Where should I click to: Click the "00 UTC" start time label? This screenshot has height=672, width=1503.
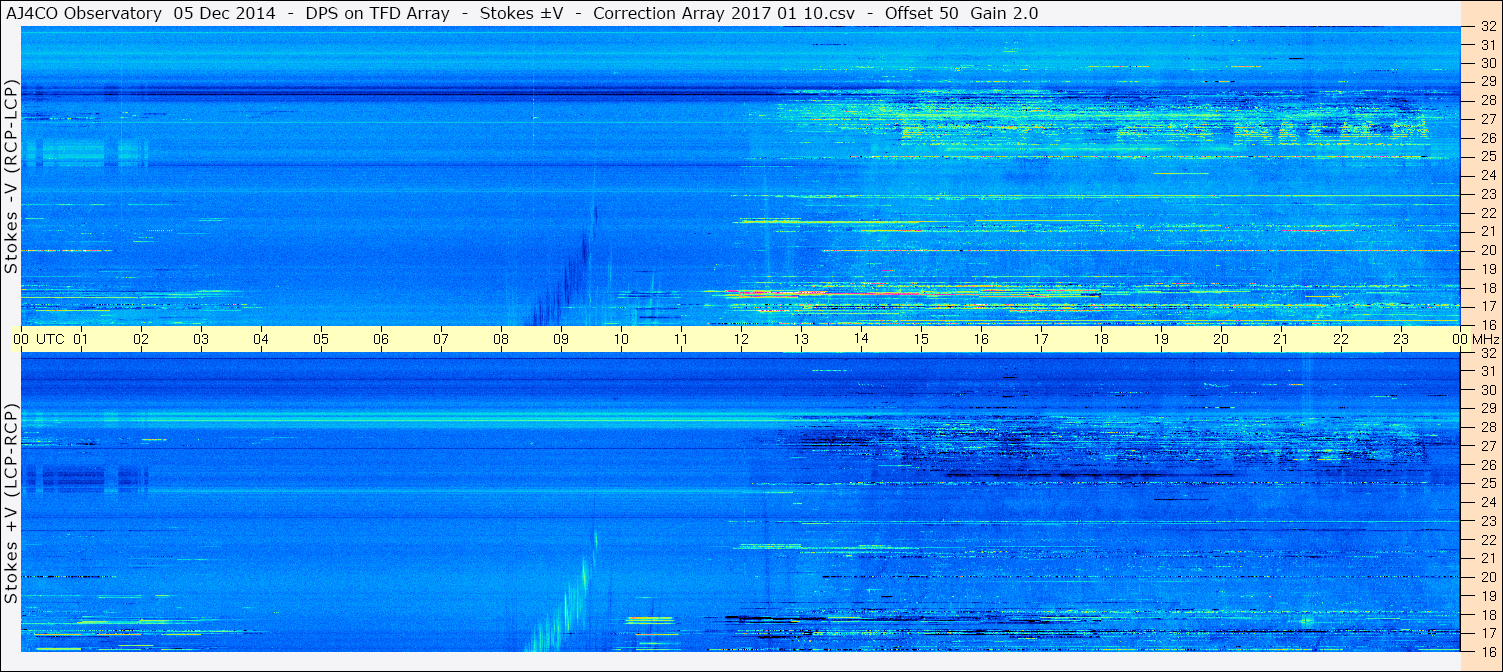[x=39, y=339]
